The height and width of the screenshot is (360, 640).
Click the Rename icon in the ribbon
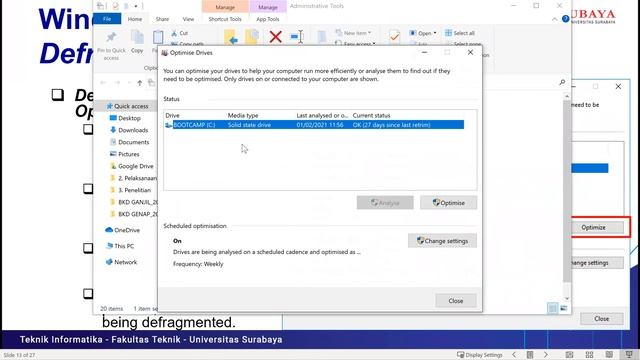(297, 37)
